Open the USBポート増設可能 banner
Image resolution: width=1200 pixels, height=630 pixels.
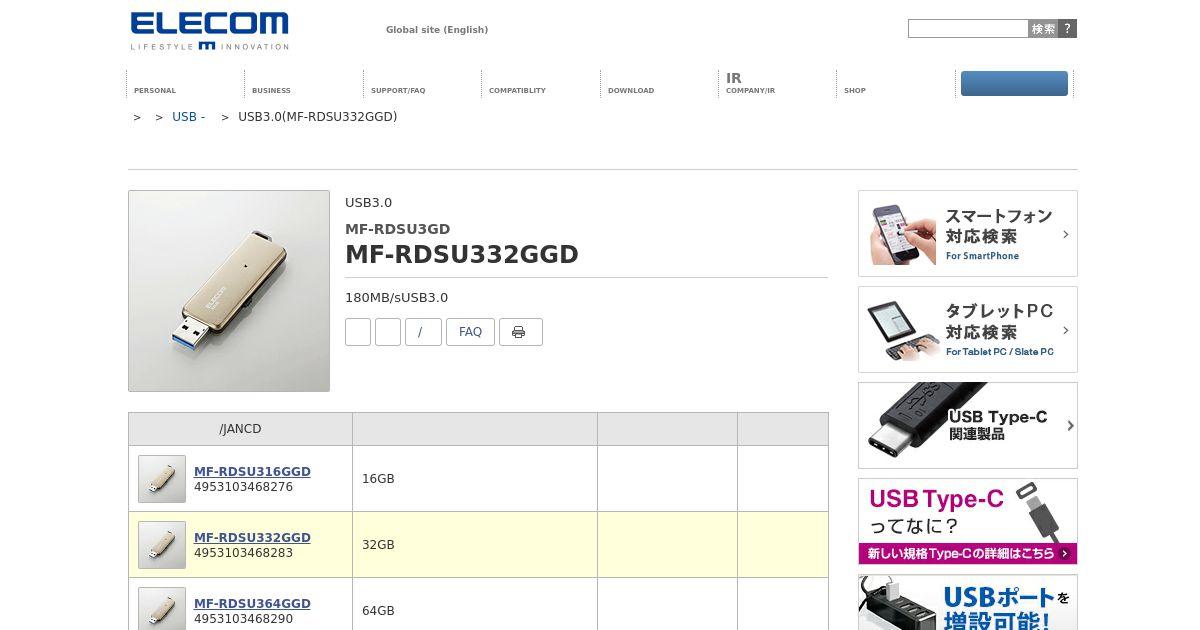coord(968,603)
